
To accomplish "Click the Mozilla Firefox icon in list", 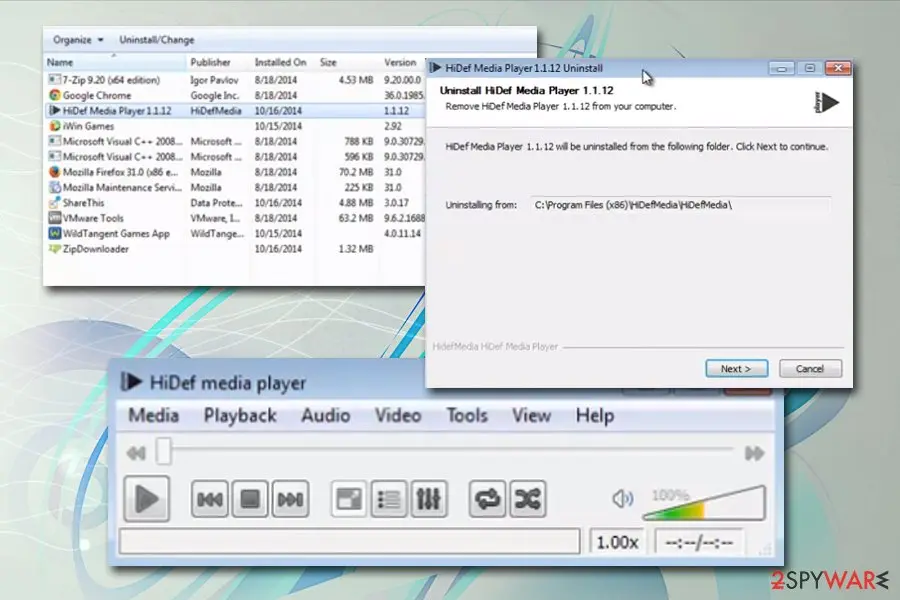I will tap(55, 172).
